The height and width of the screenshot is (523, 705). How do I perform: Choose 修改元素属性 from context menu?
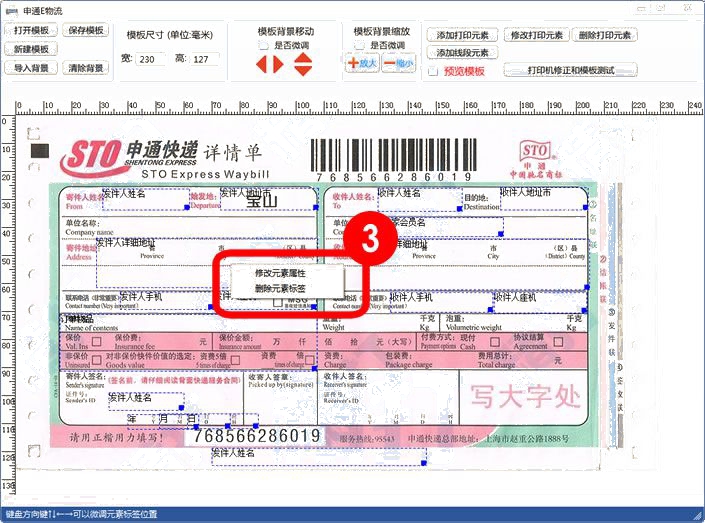(x=280, y=273)
